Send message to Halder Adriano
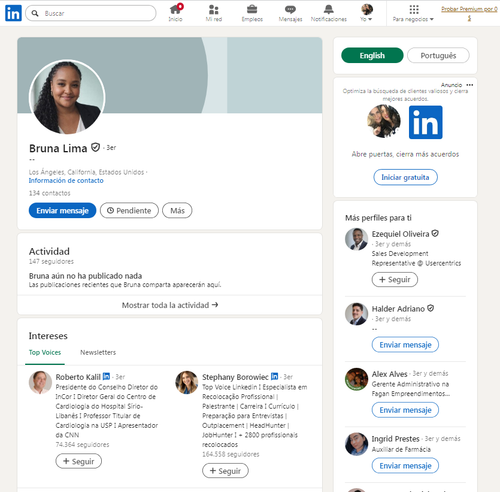500x492 pixels. pyautogui.click(x=405, y=345)
